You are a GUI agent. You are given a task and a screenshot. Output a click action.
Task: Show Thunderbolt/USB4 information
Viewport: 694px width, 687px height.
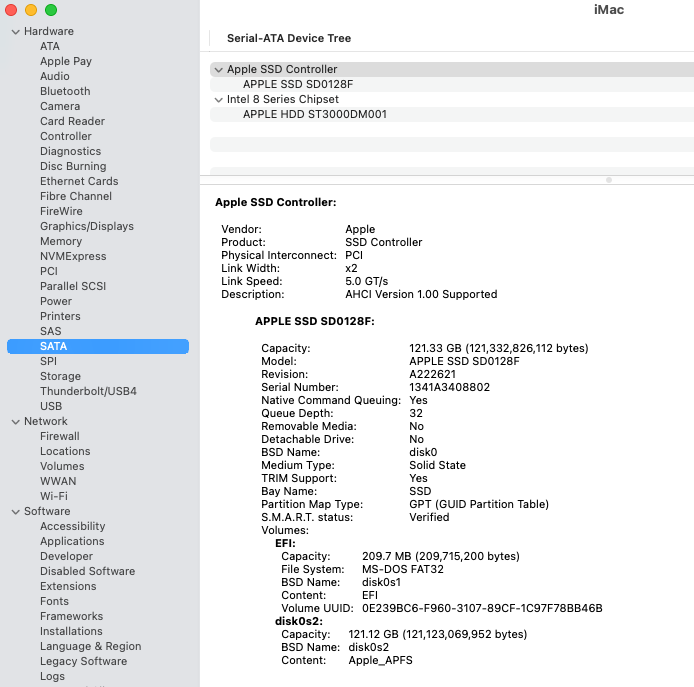pyautogui.click(x=88, y=391)
